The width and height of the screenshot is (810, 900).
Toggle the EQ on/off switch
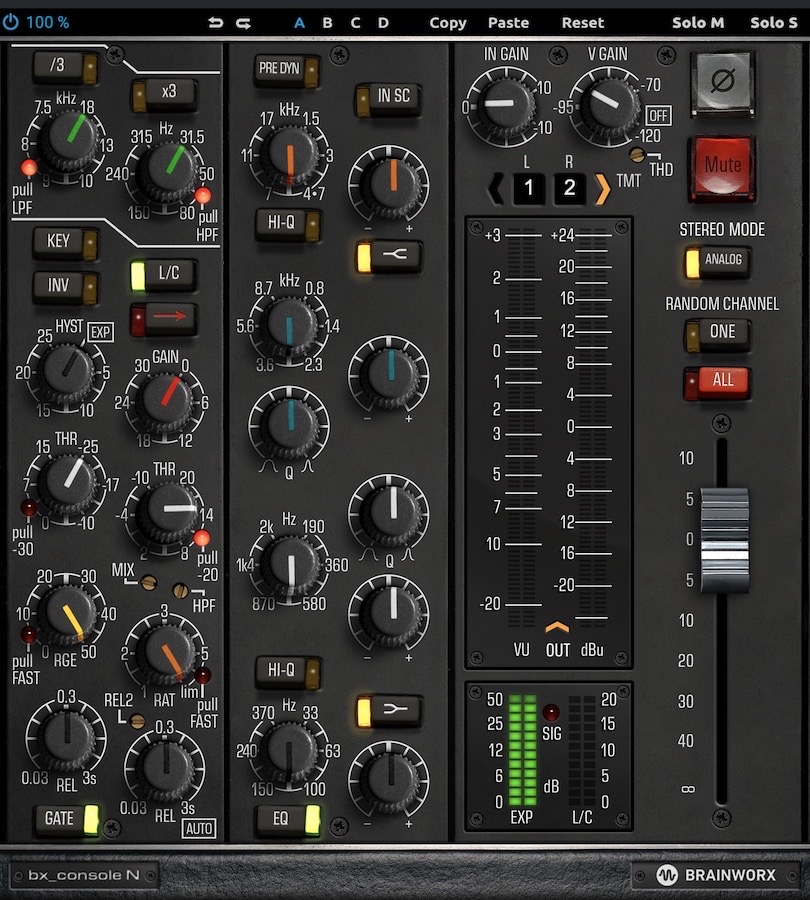click(x=287, y=818)
